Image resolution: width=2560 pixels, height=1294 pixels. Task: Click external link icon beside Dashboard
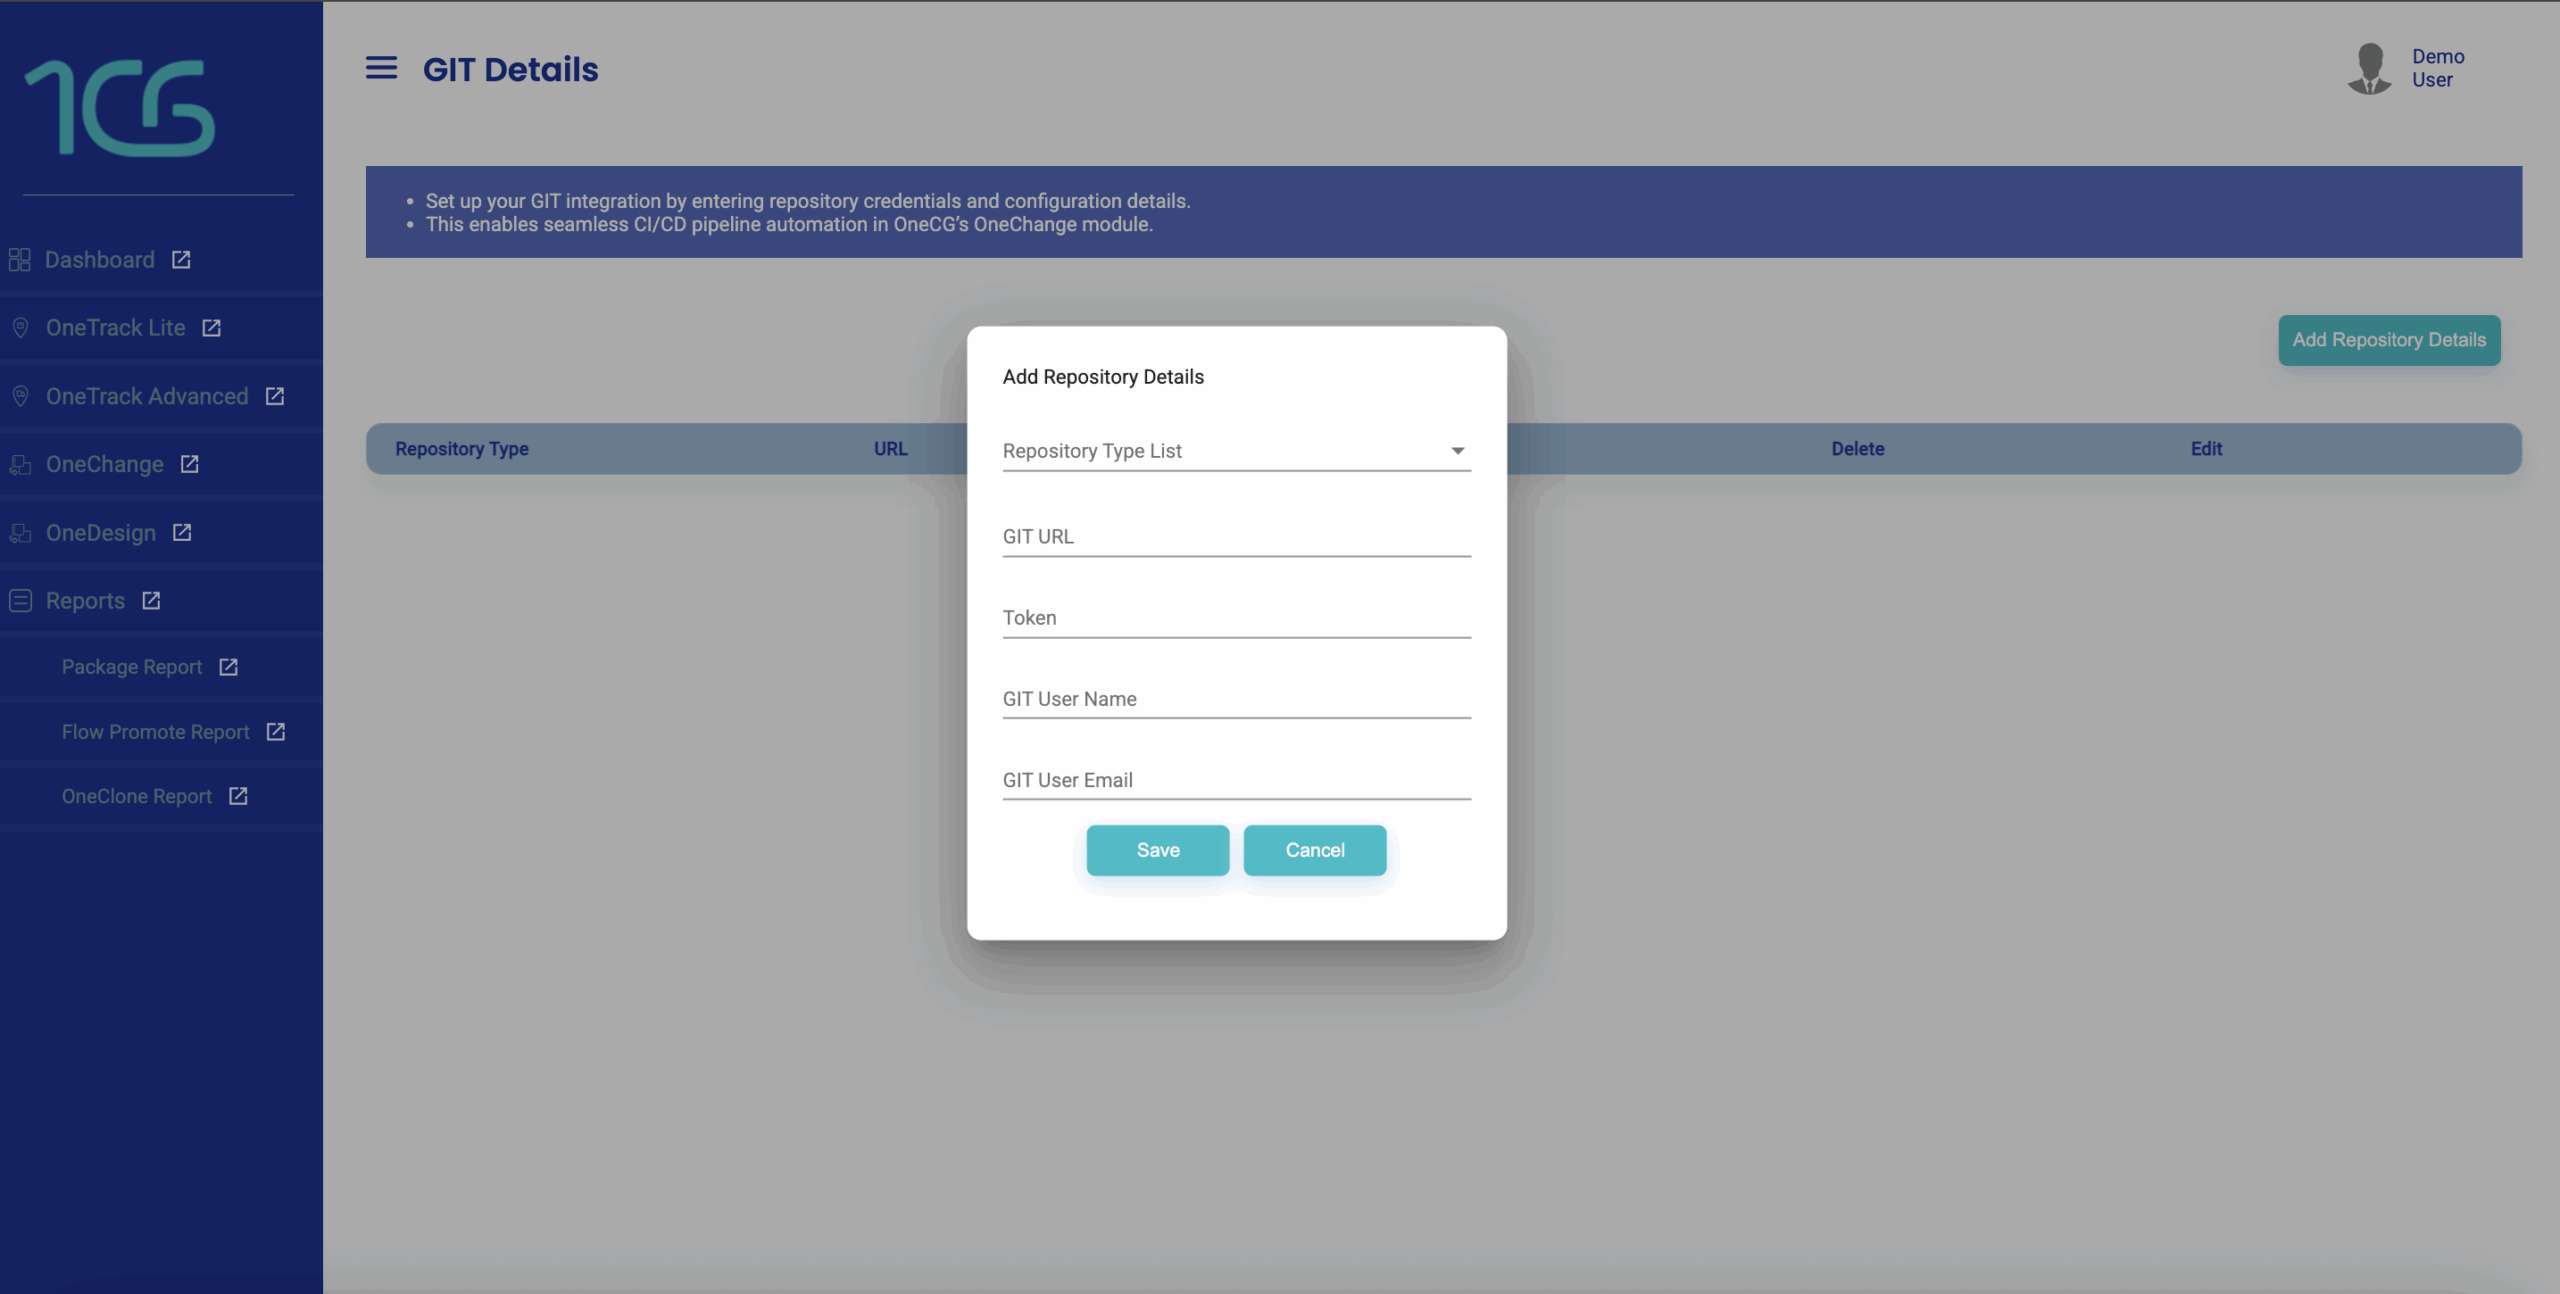click(x=181, y=260)
